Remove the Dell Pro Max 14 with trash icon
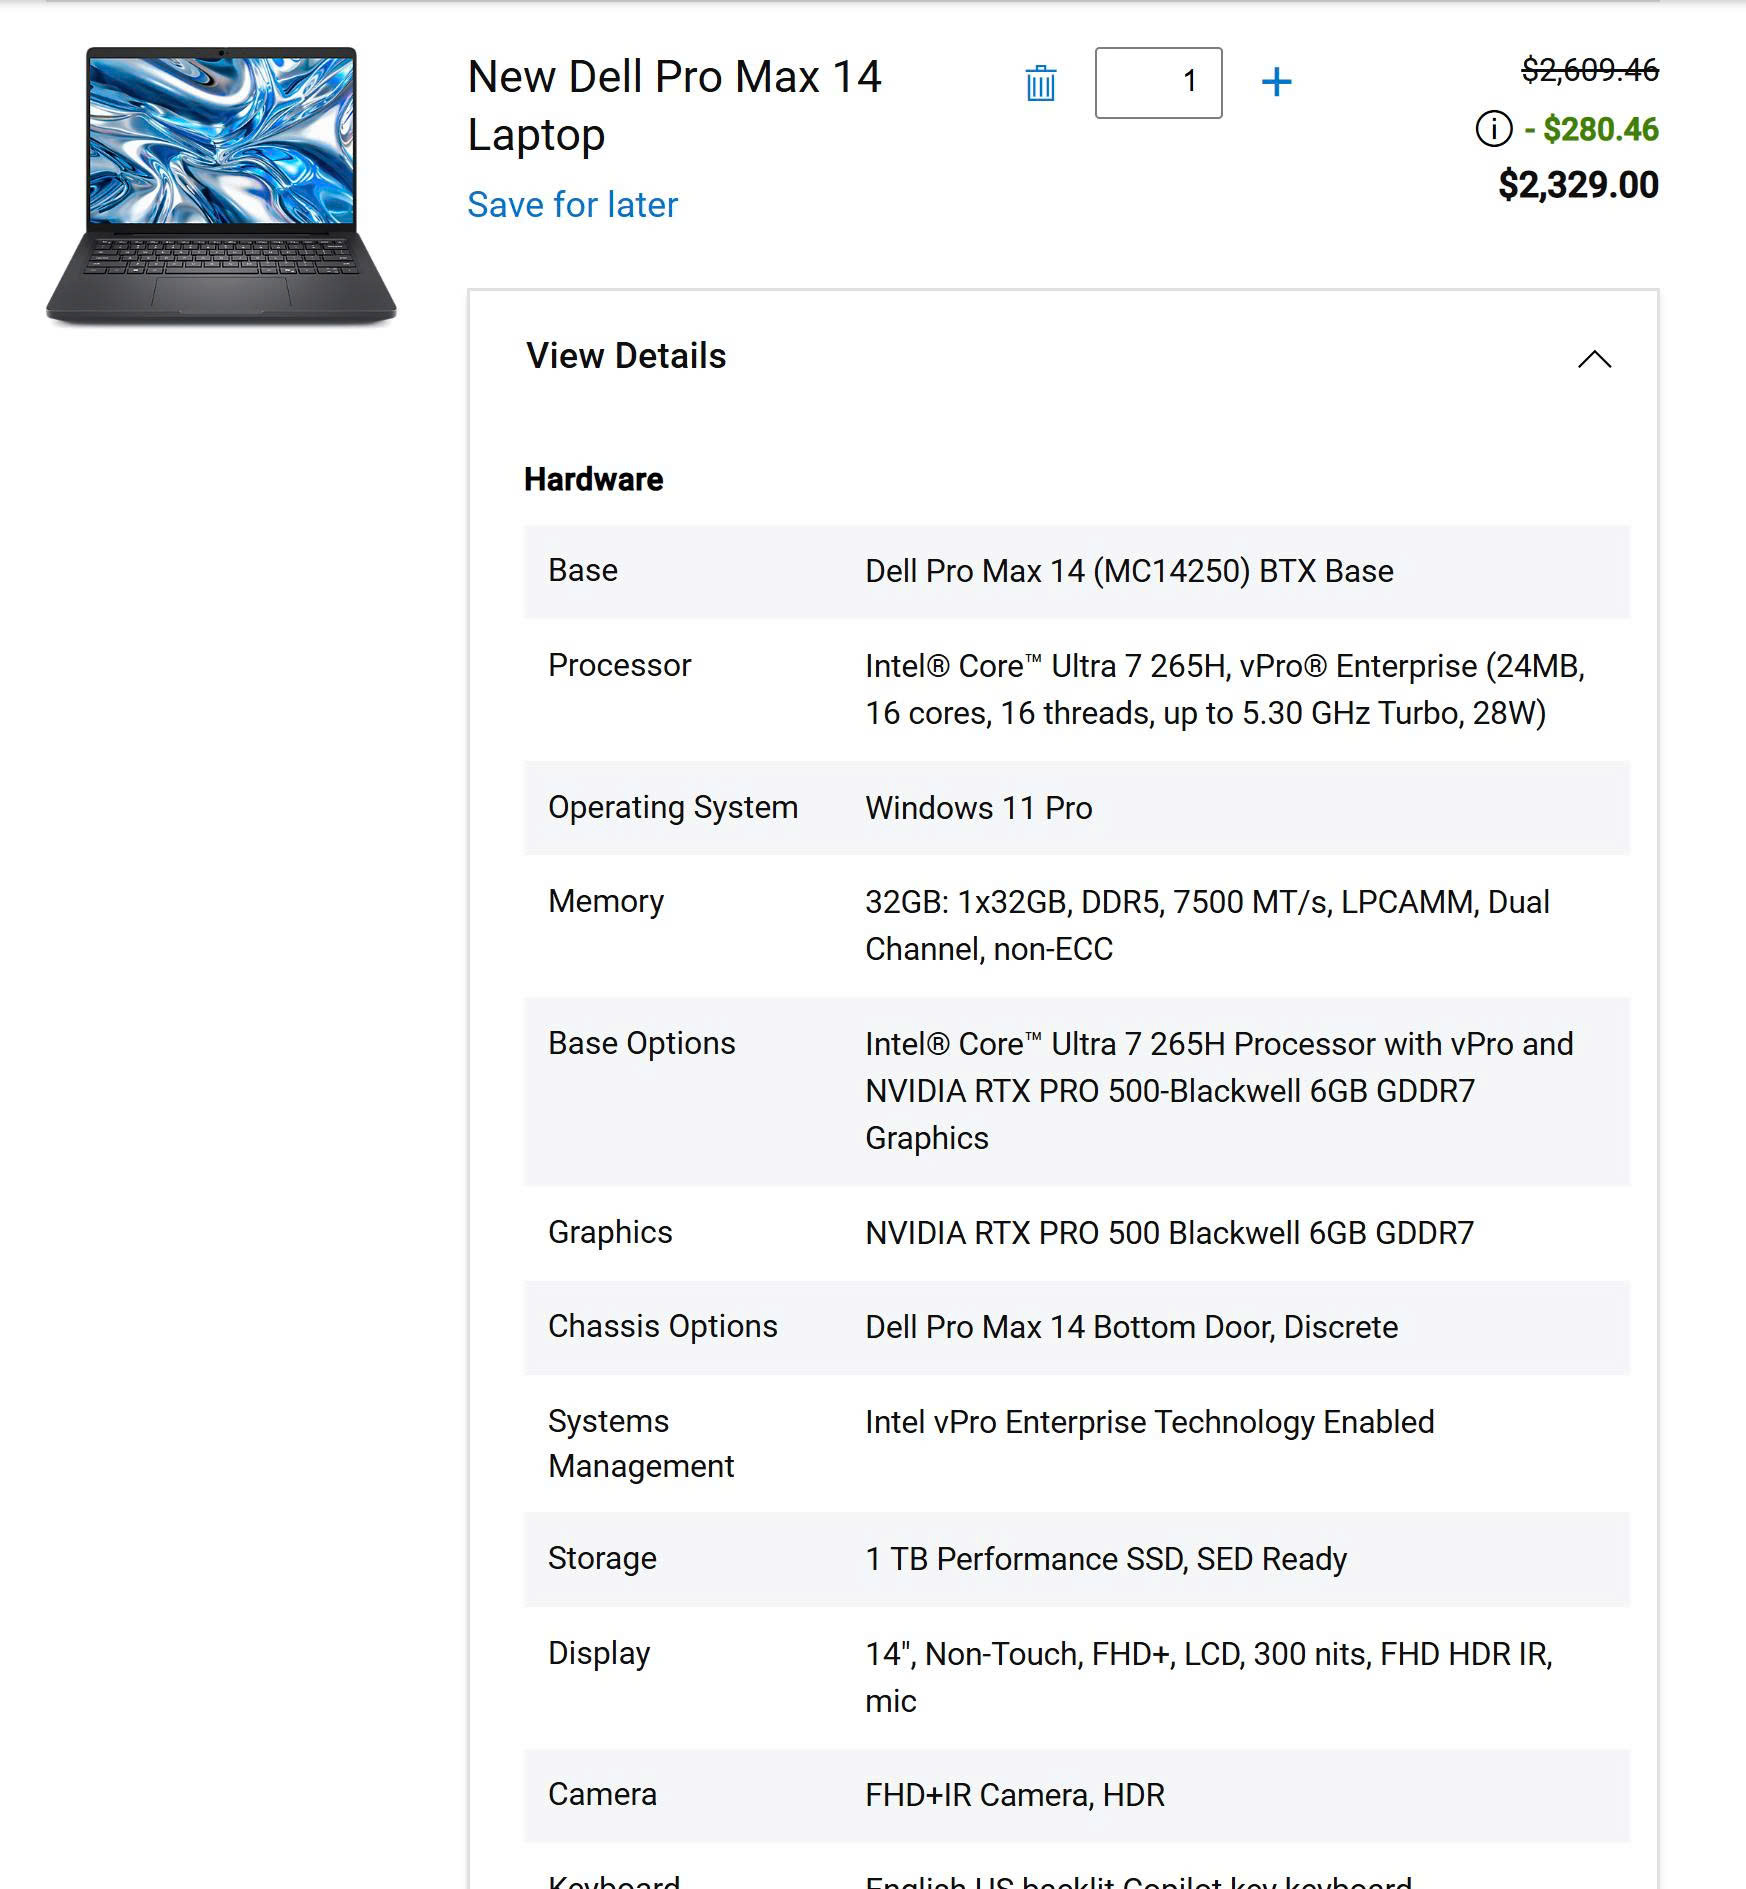The width and height of the screenshot is (1746, 1889). (x=1040, y=83)
